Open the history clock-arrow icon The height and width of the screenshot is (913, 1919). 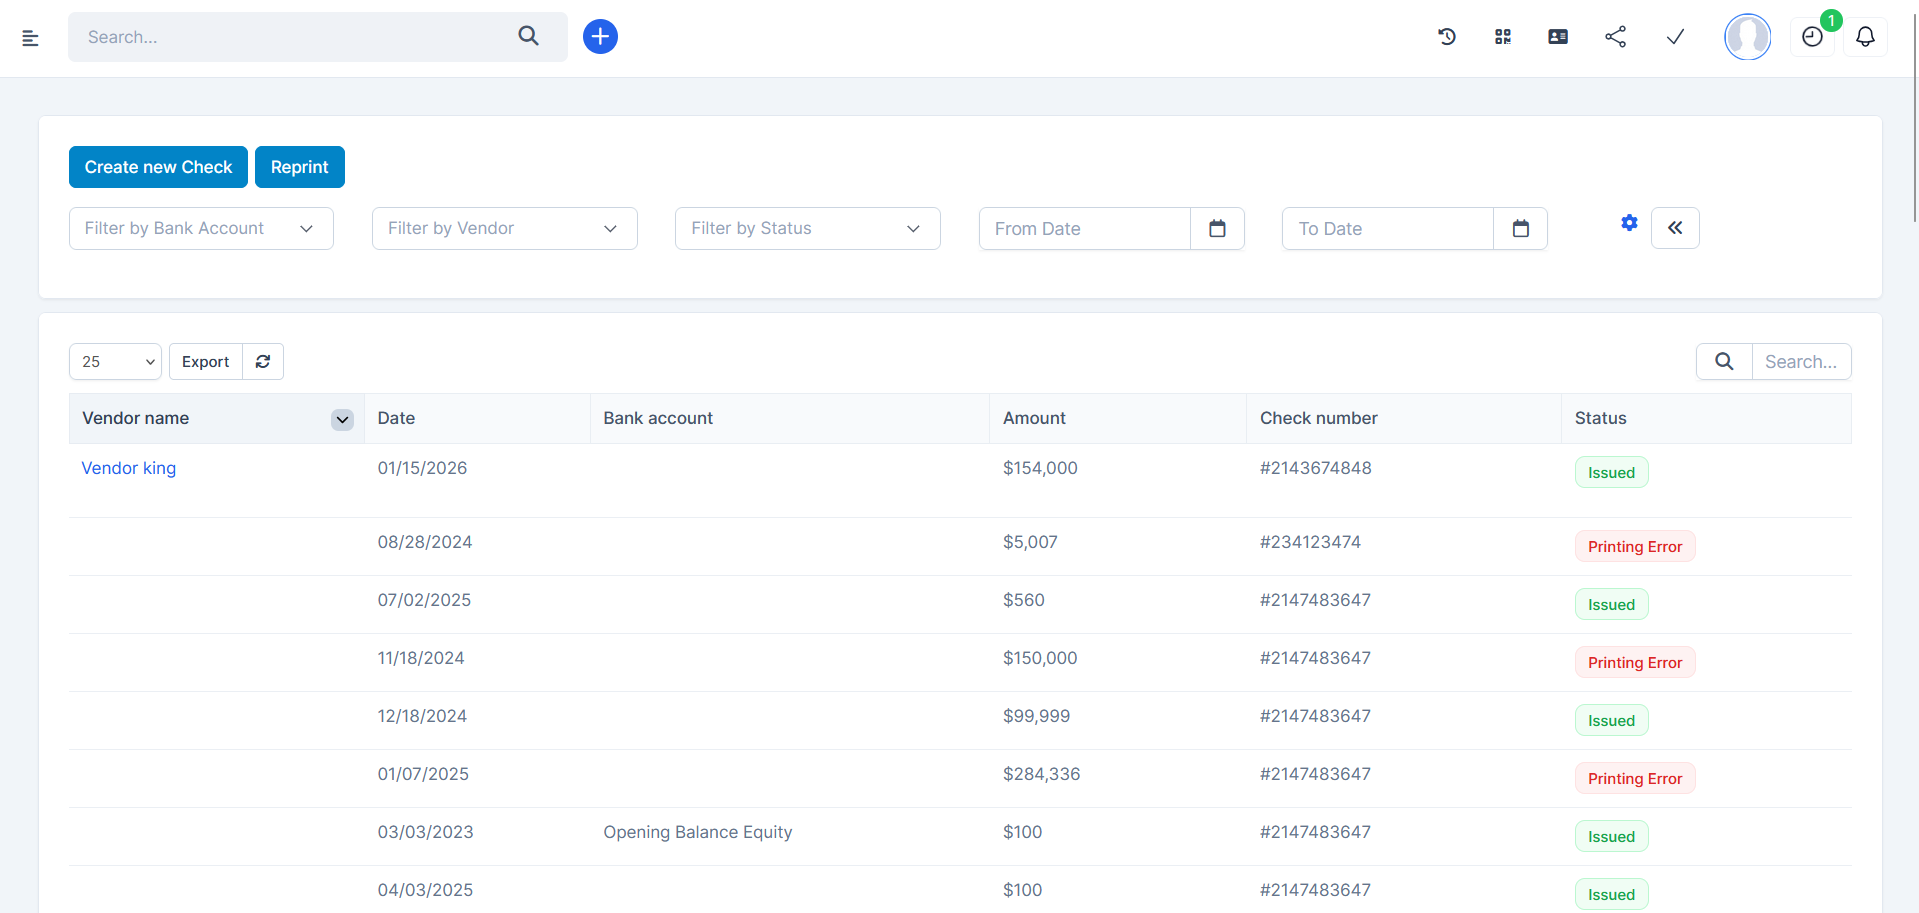tap(1447, 37)
